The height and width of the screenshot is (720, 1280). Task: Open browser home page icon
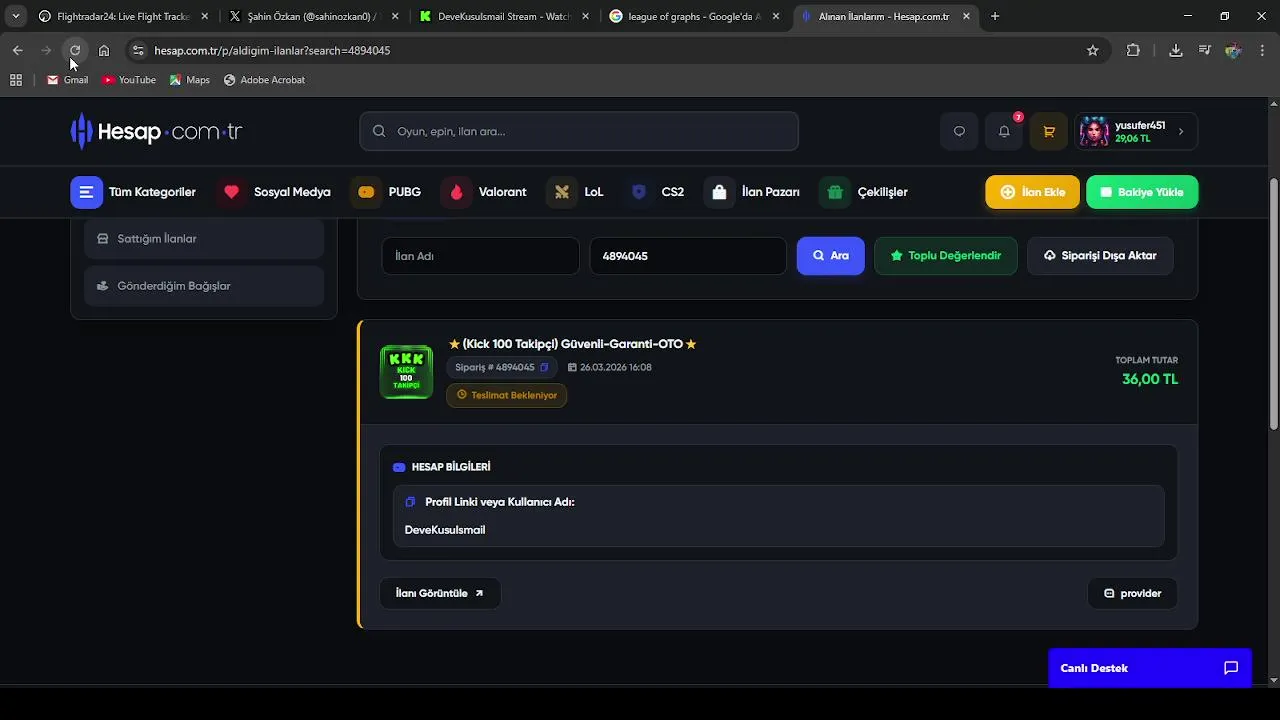[x=104, y=50]
